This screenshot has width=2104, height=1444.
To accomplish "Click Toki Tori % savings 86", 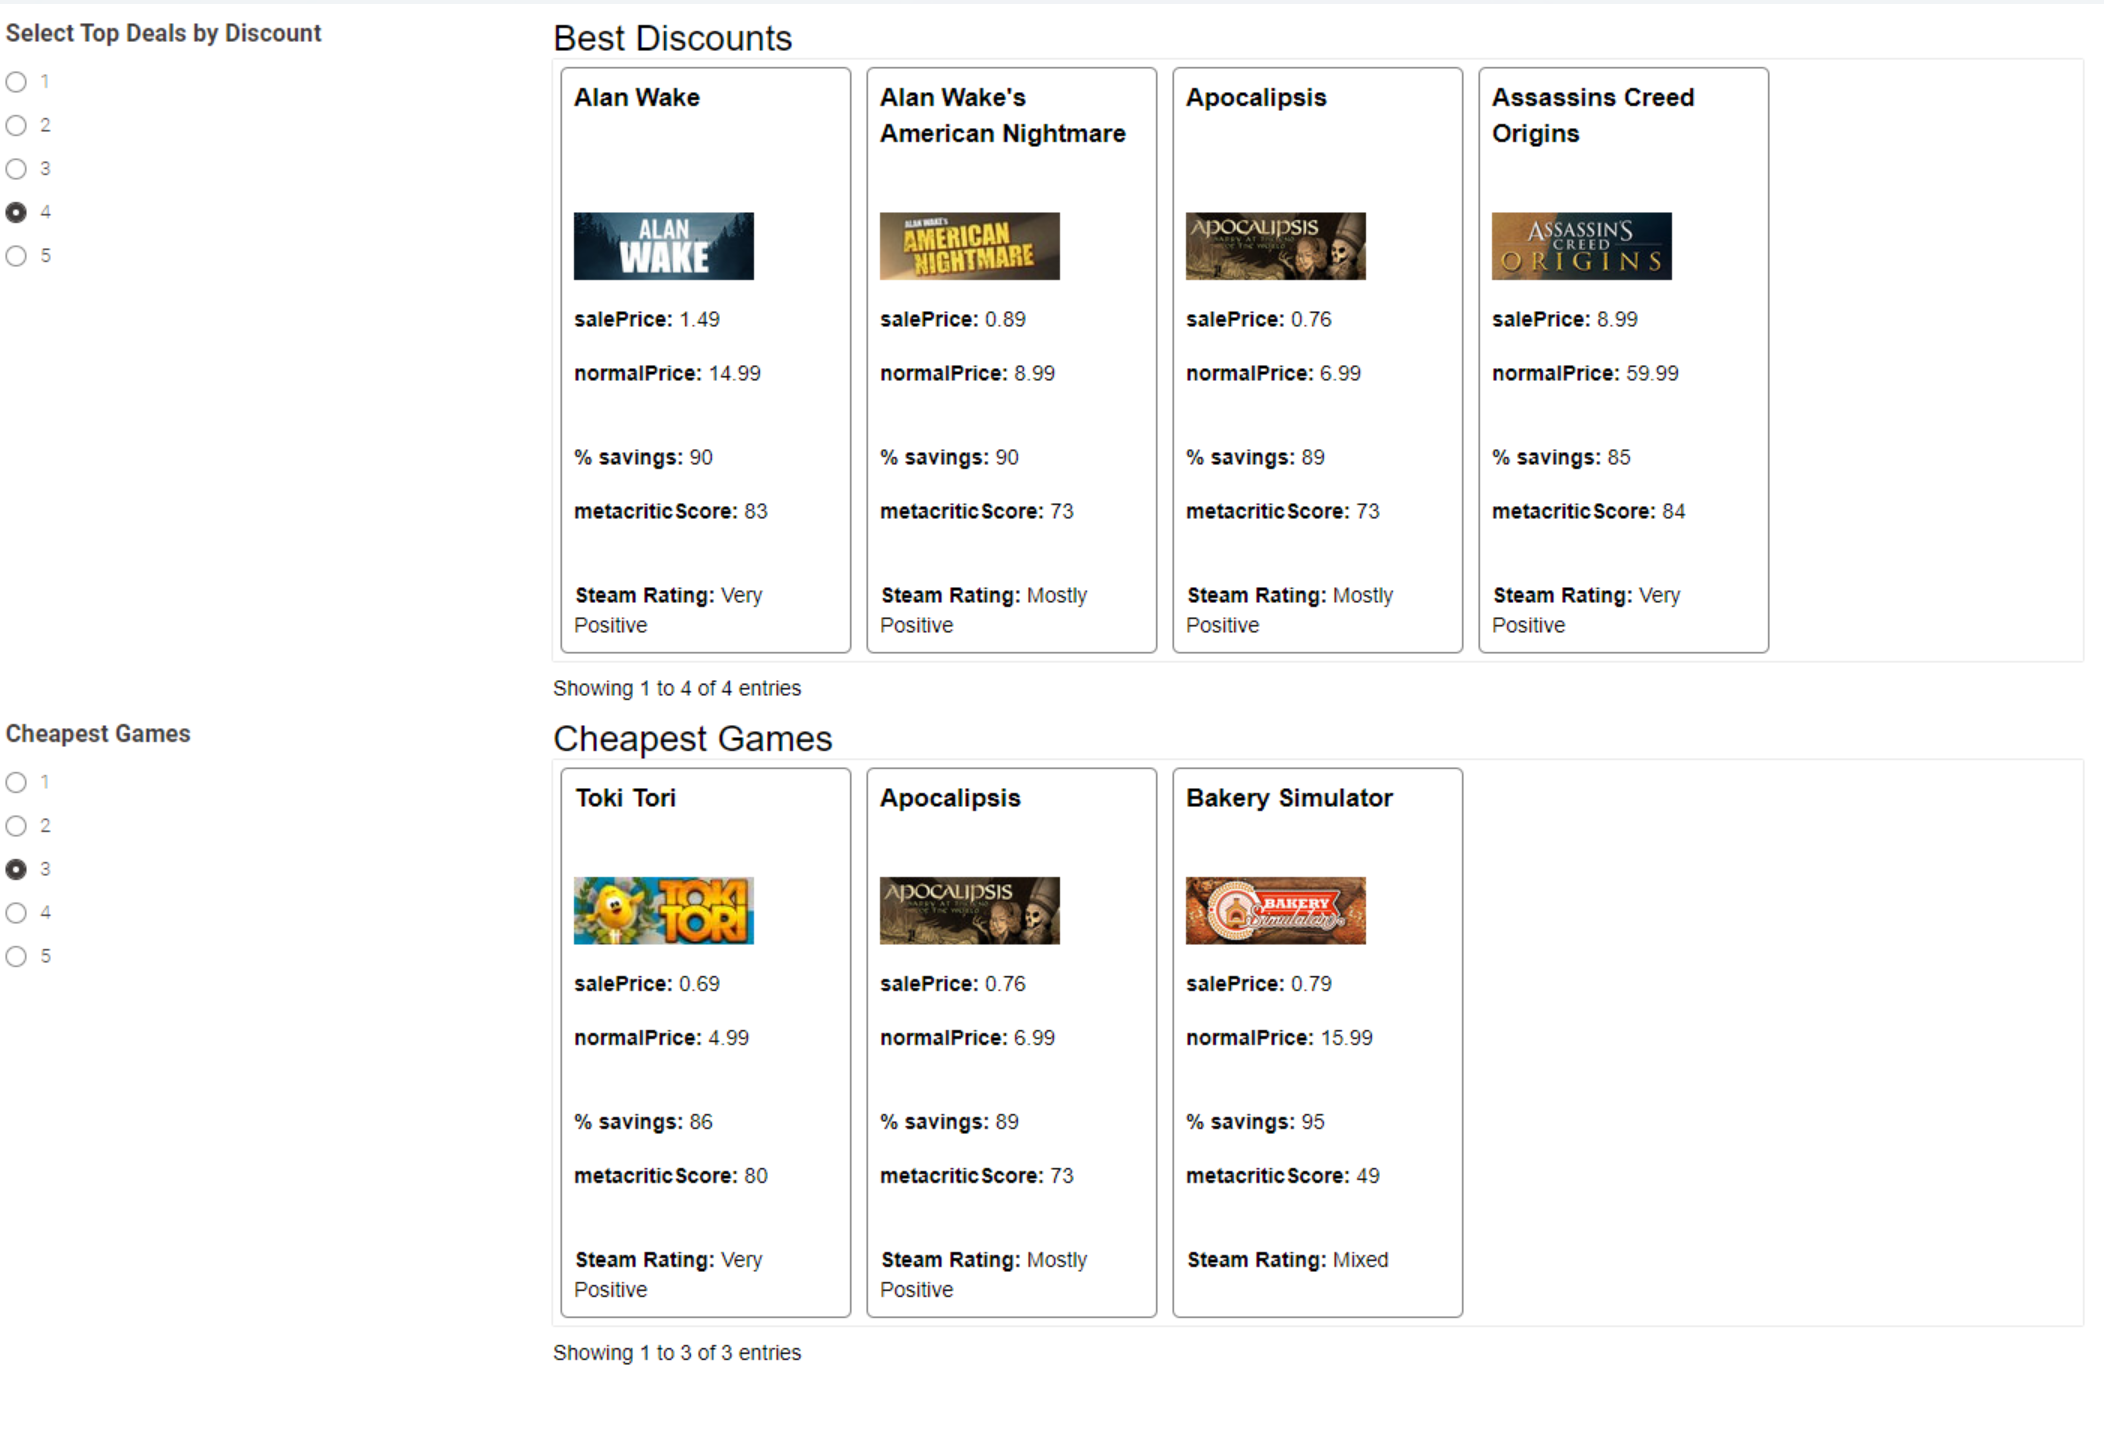I will click(643, 1122).
